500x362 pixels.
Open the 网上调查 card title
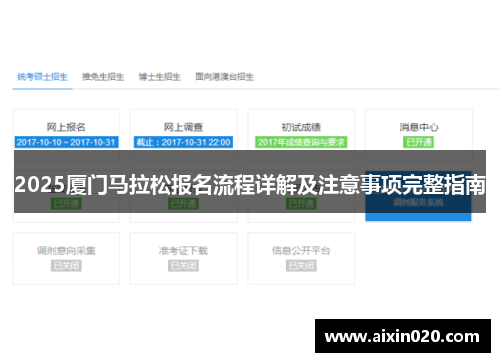point(183,127)
